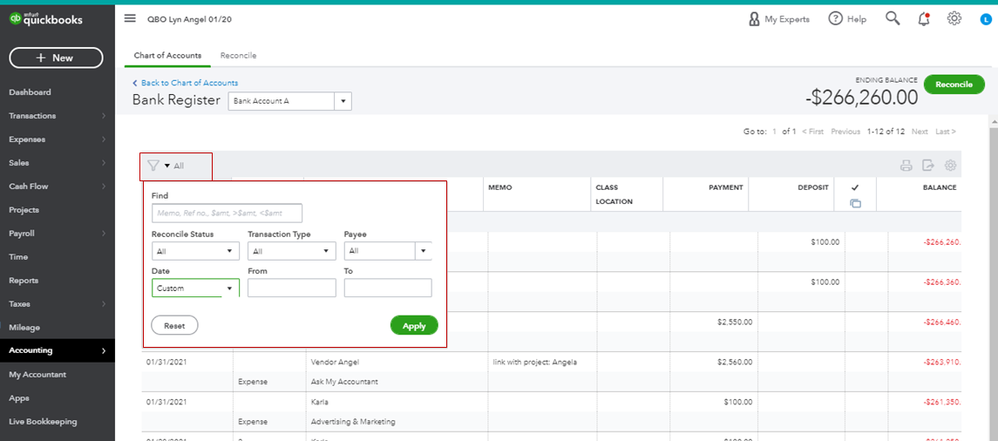The height and width of the screenshot is (441, 998).
Task: Click the BALANCE column header
Action: [x=939, y=188]
